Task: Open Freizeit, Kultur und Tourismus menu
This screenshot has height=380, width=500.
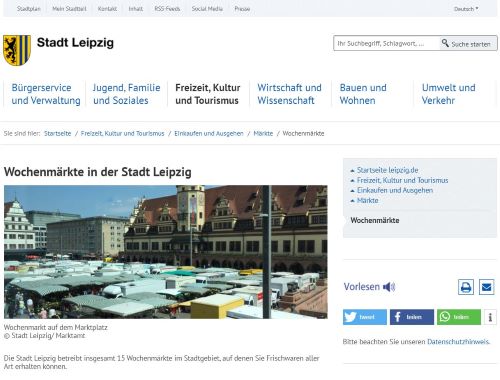Action: (208, 94)
